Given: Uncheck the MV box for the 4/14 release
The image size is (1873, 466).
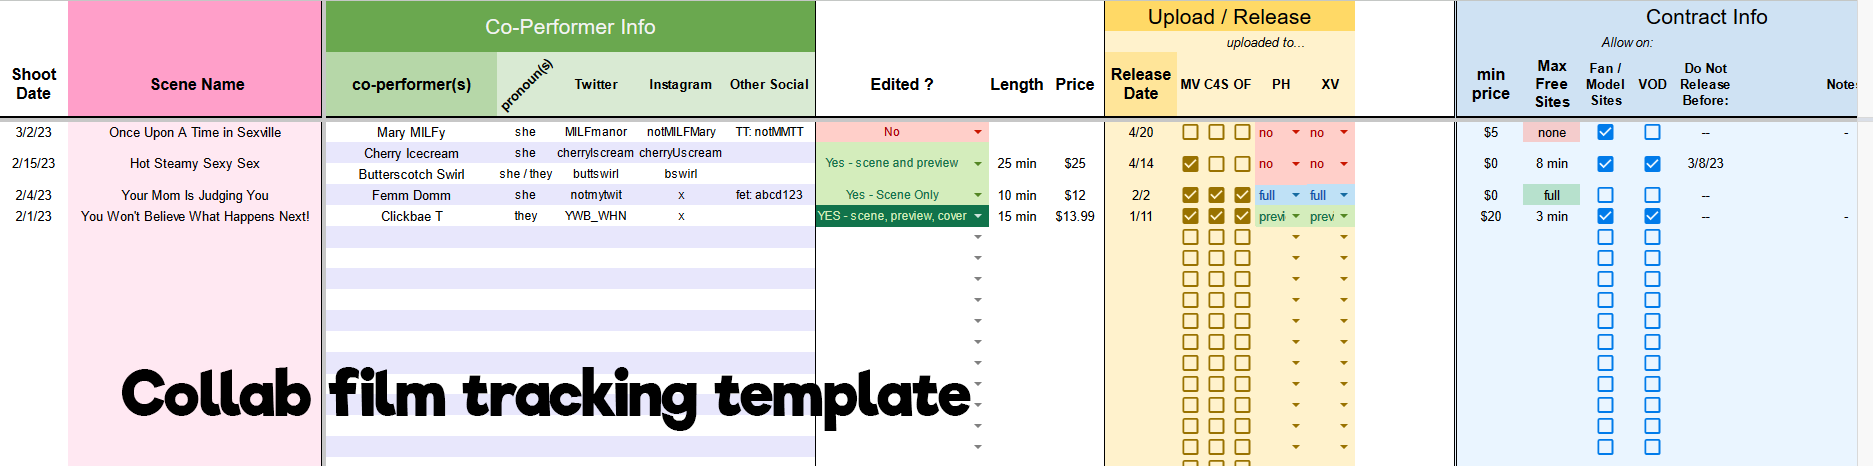Looking at the screenshot, I should (1190, 164).
